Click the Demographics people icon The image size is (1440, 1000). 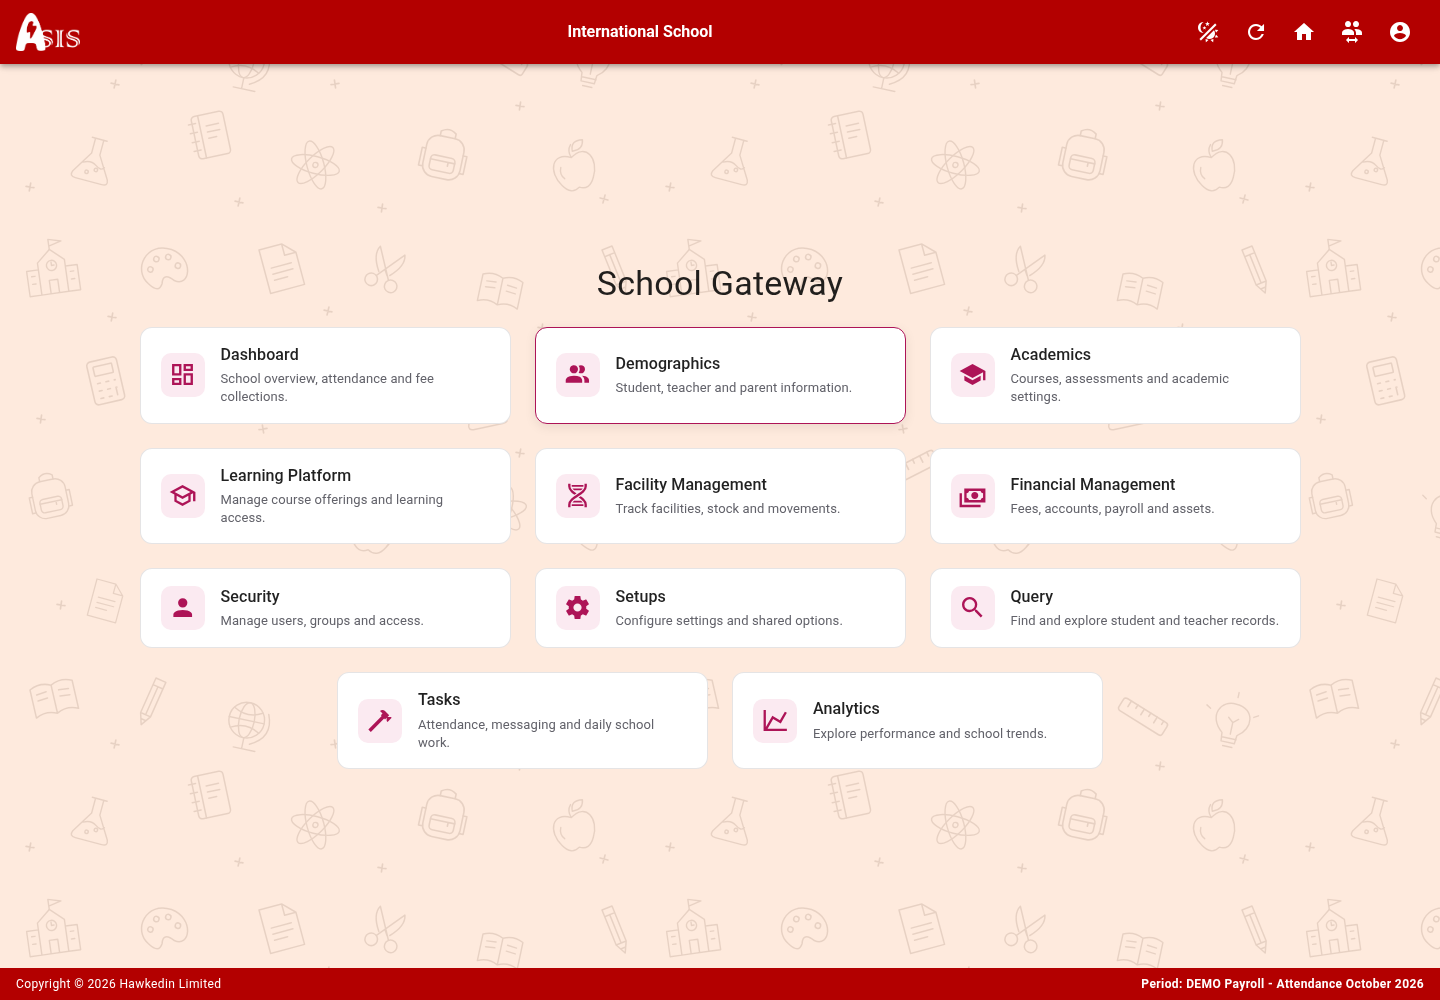(578, 375)
